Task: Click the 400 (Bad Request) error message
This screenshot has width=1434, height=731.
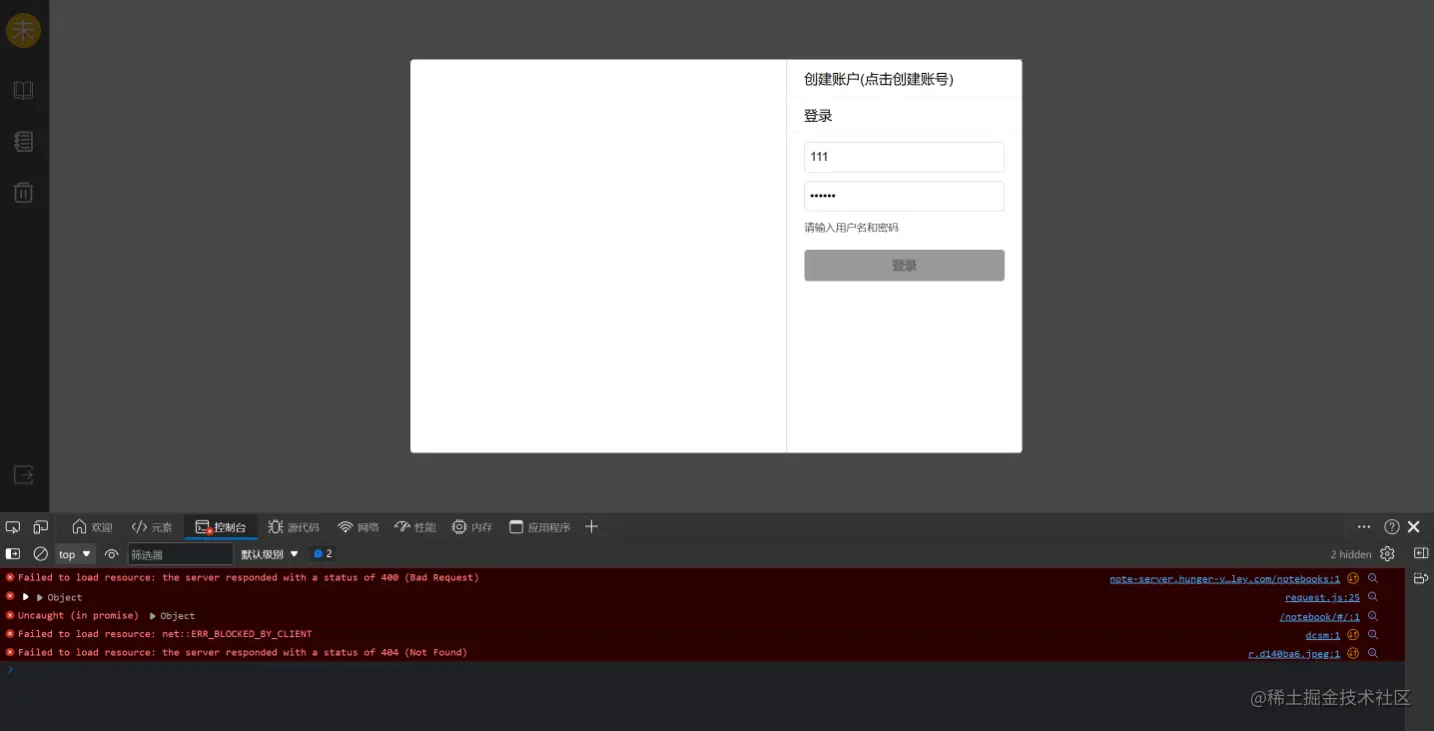Action: (248, 578)
